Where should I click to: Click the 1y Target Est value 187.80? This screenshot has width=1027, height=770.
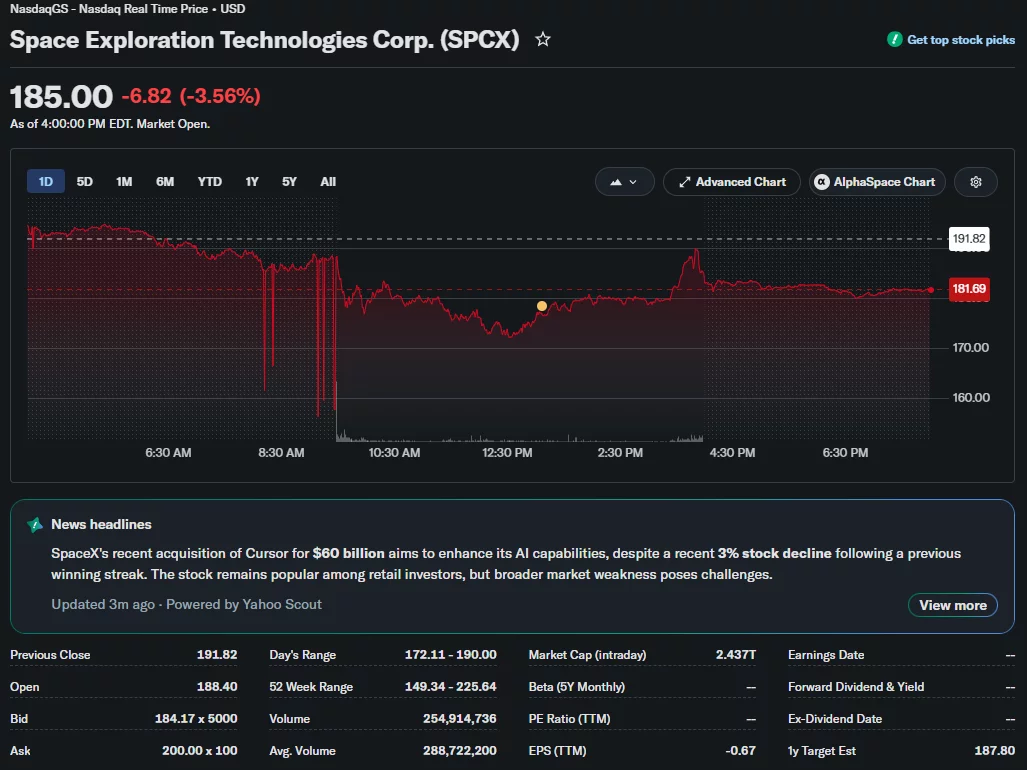pos(994,750)
